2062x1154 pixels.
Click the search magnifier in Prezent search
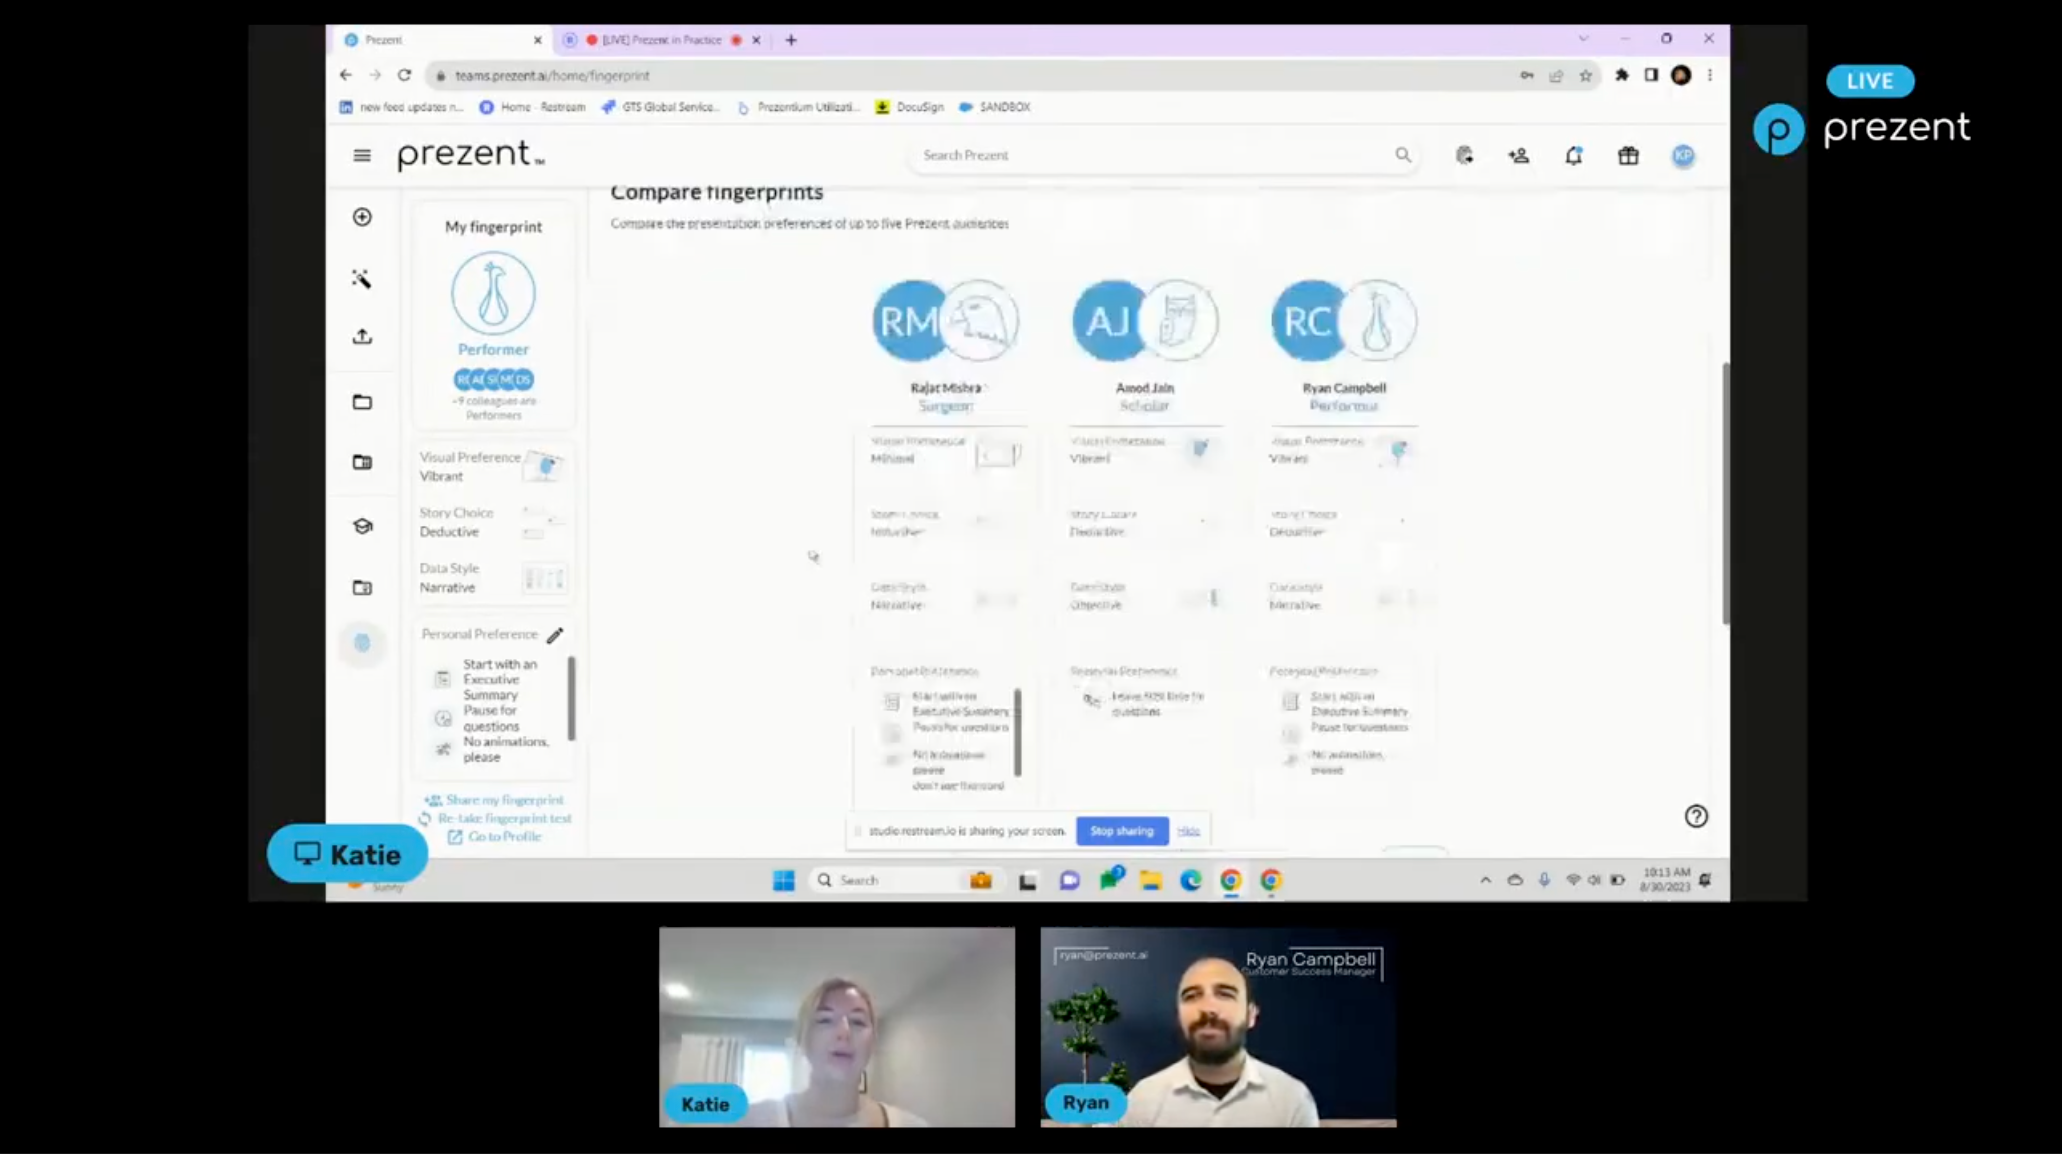pyautogui.click(x=1403, y=155)
